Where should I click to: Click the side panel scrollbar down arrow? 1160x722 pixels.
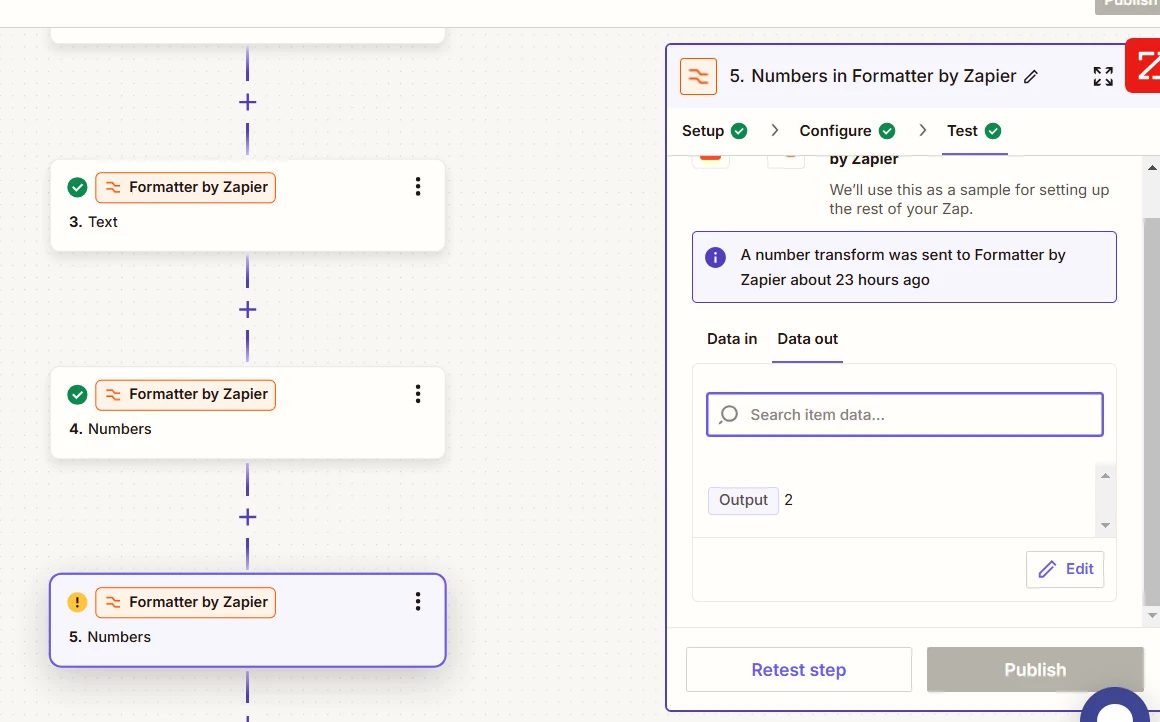1152,615
